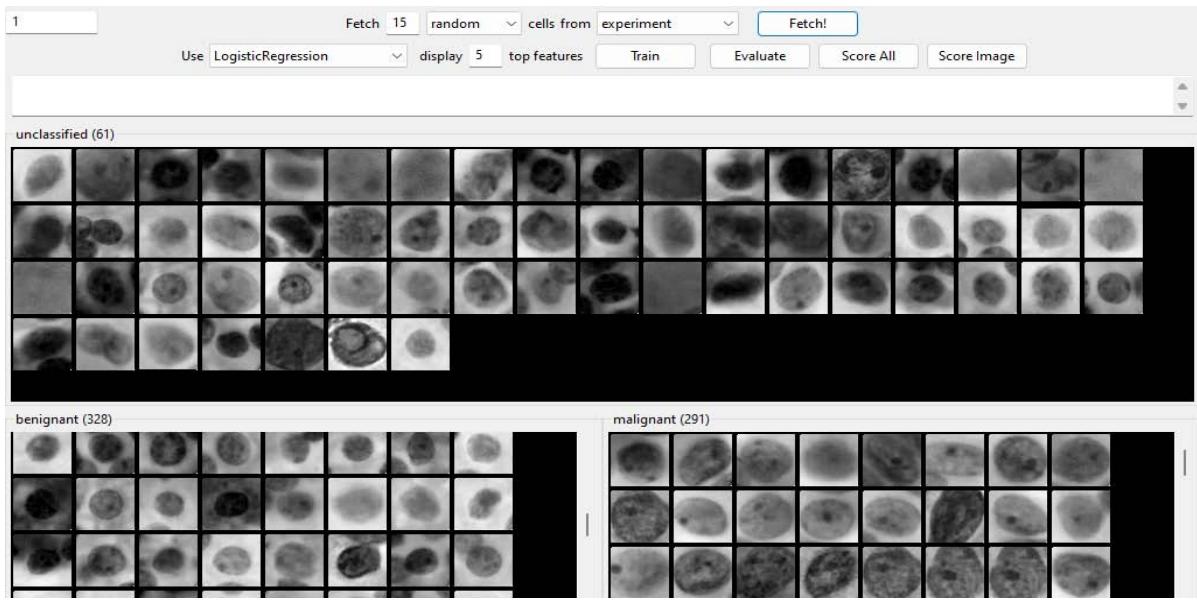Expand the 'experiment' source dropdown
Image resolution: width=1197 pixels, height=600 pixels.
(x=667, y=22)
